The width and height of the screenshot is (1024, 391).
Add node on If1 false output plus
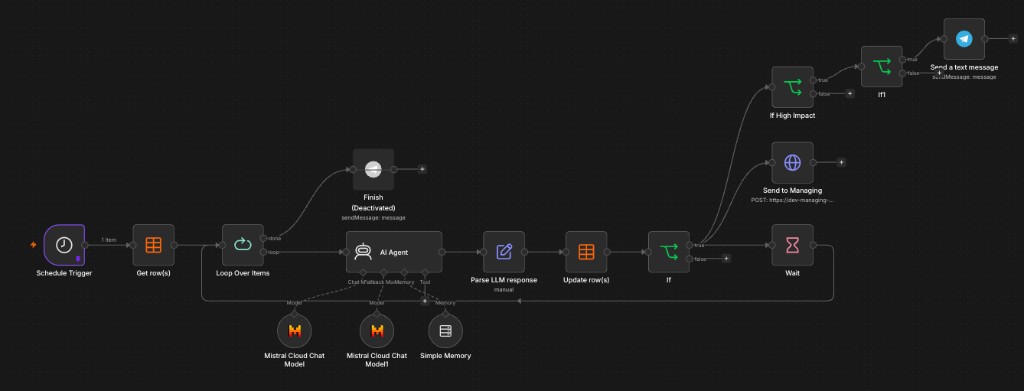(x=940, y=73)
